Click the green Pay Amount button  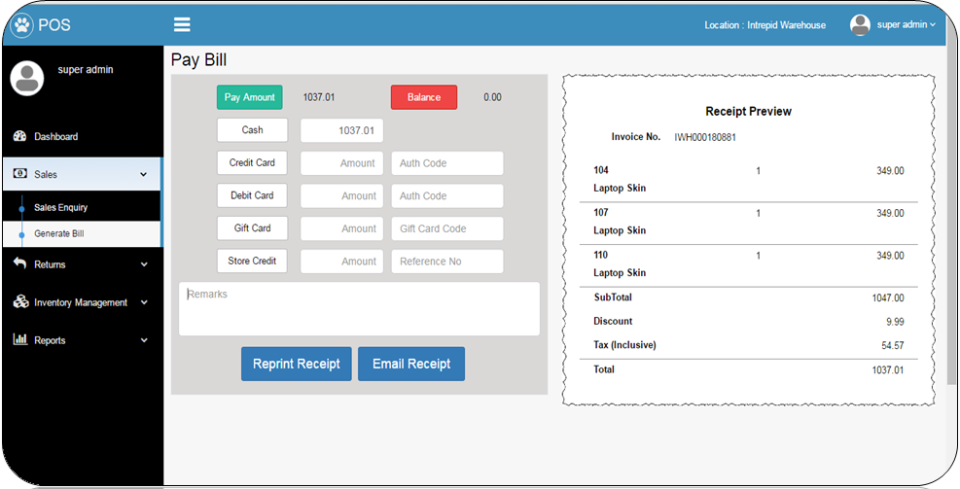coord(250,97)
